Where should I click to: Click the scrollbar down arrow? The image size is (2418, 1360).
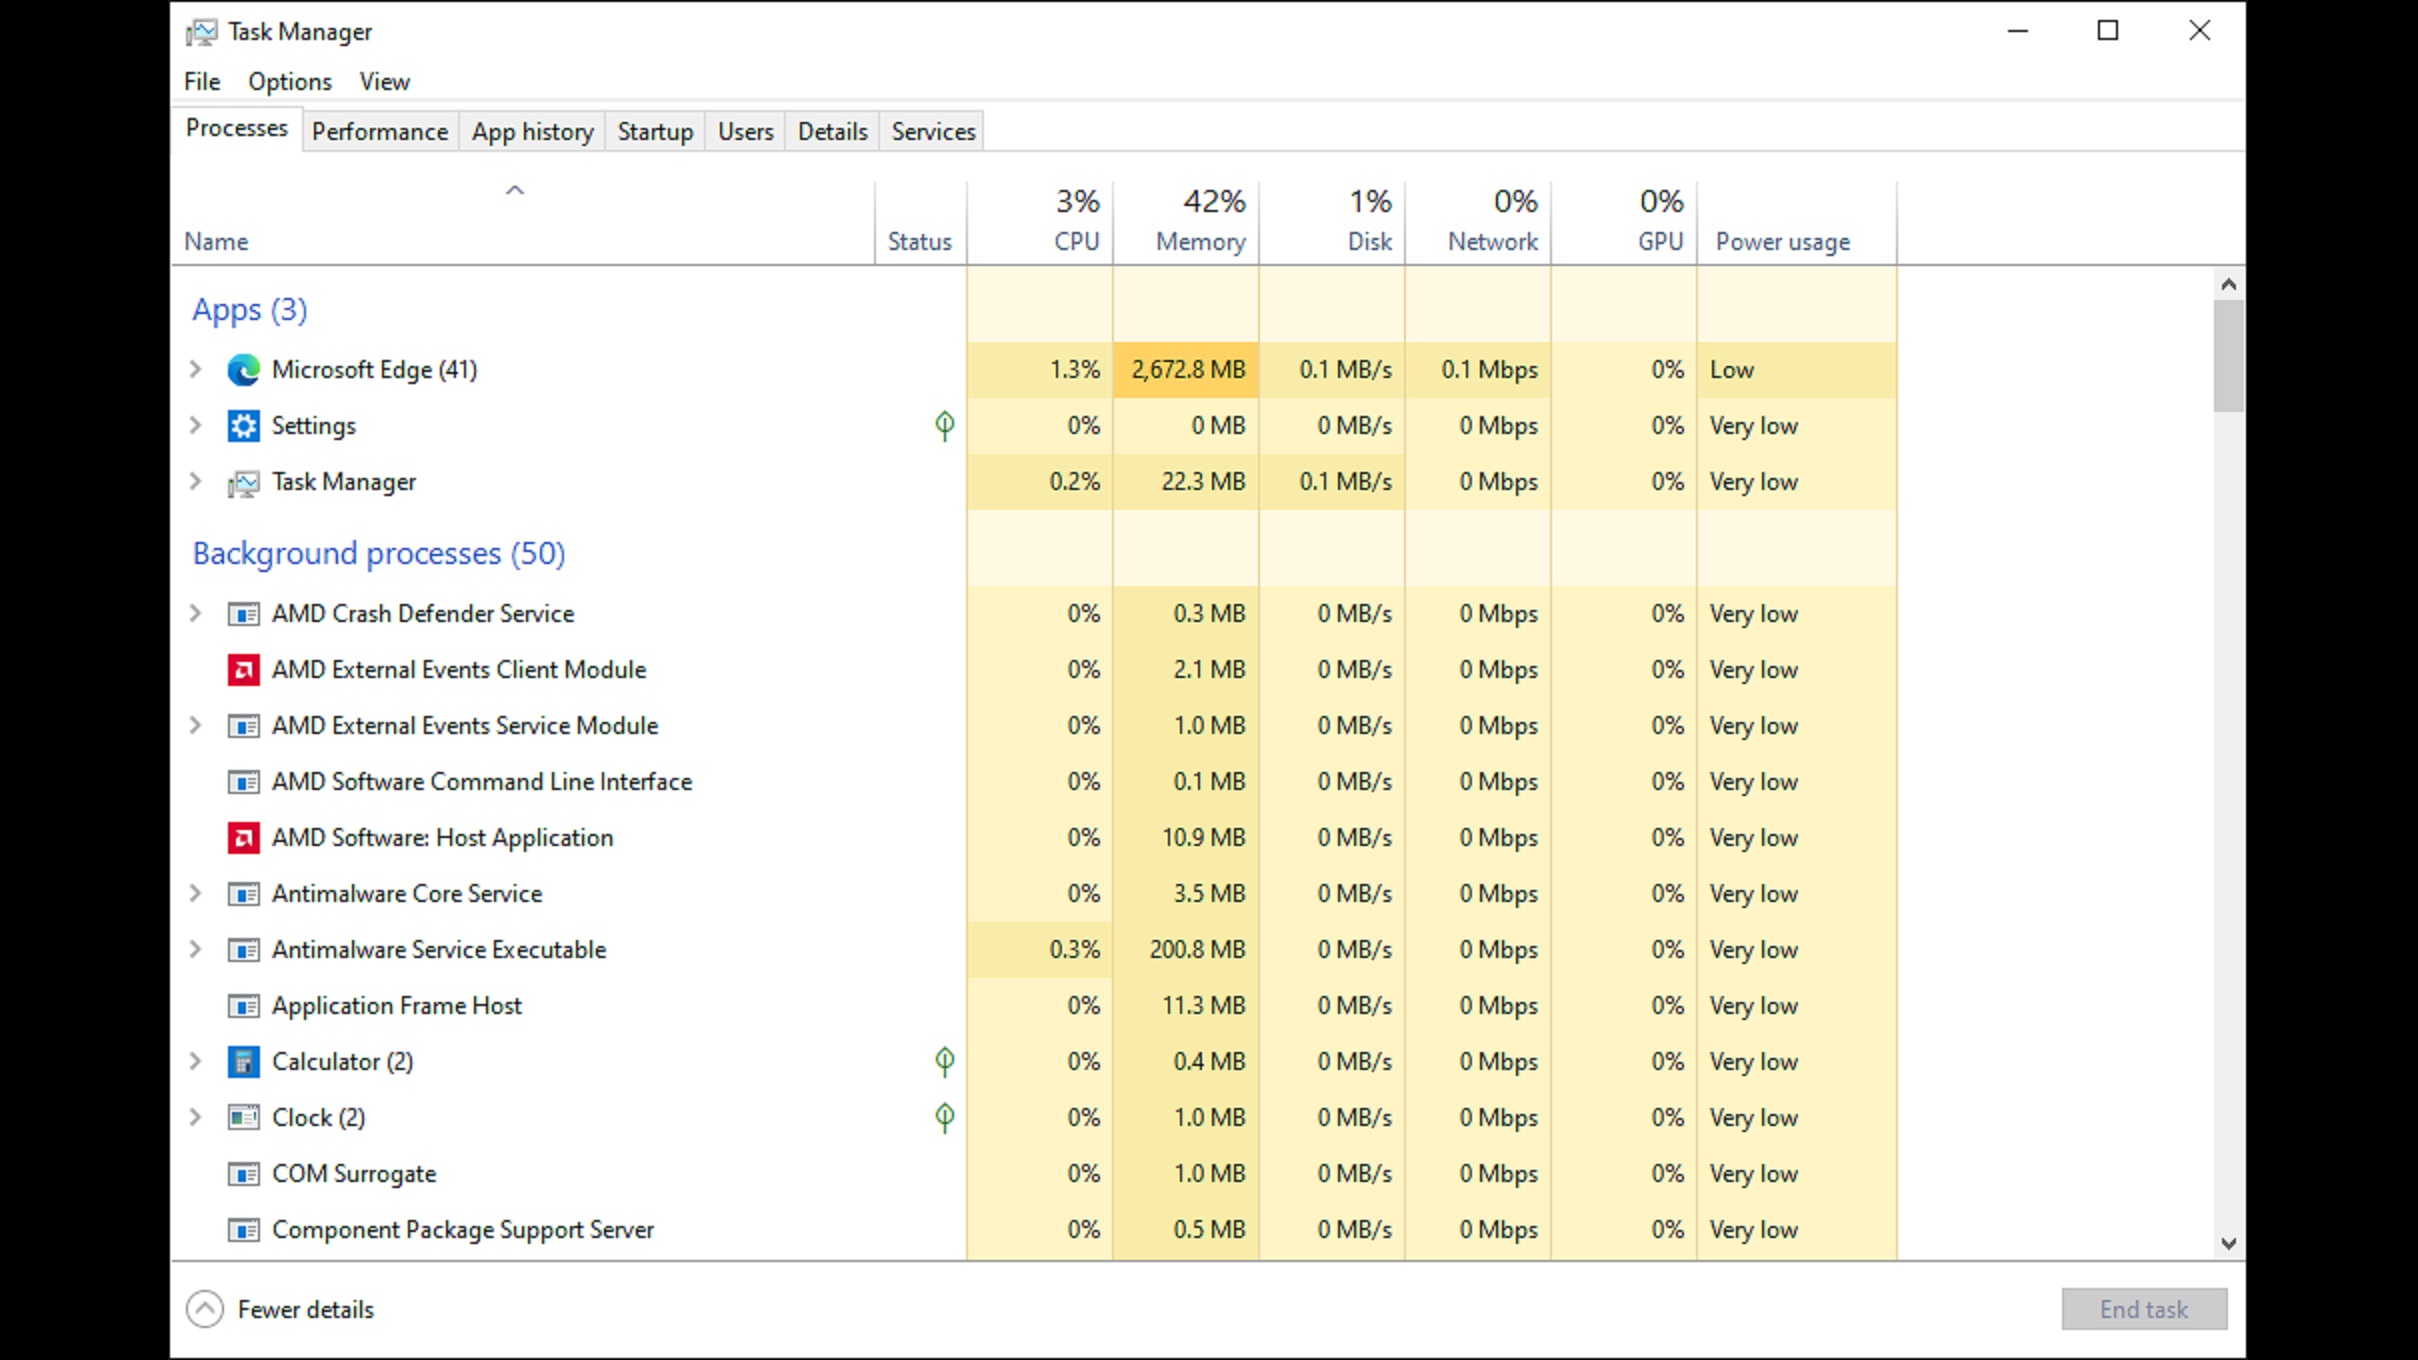[2228, 1244]
